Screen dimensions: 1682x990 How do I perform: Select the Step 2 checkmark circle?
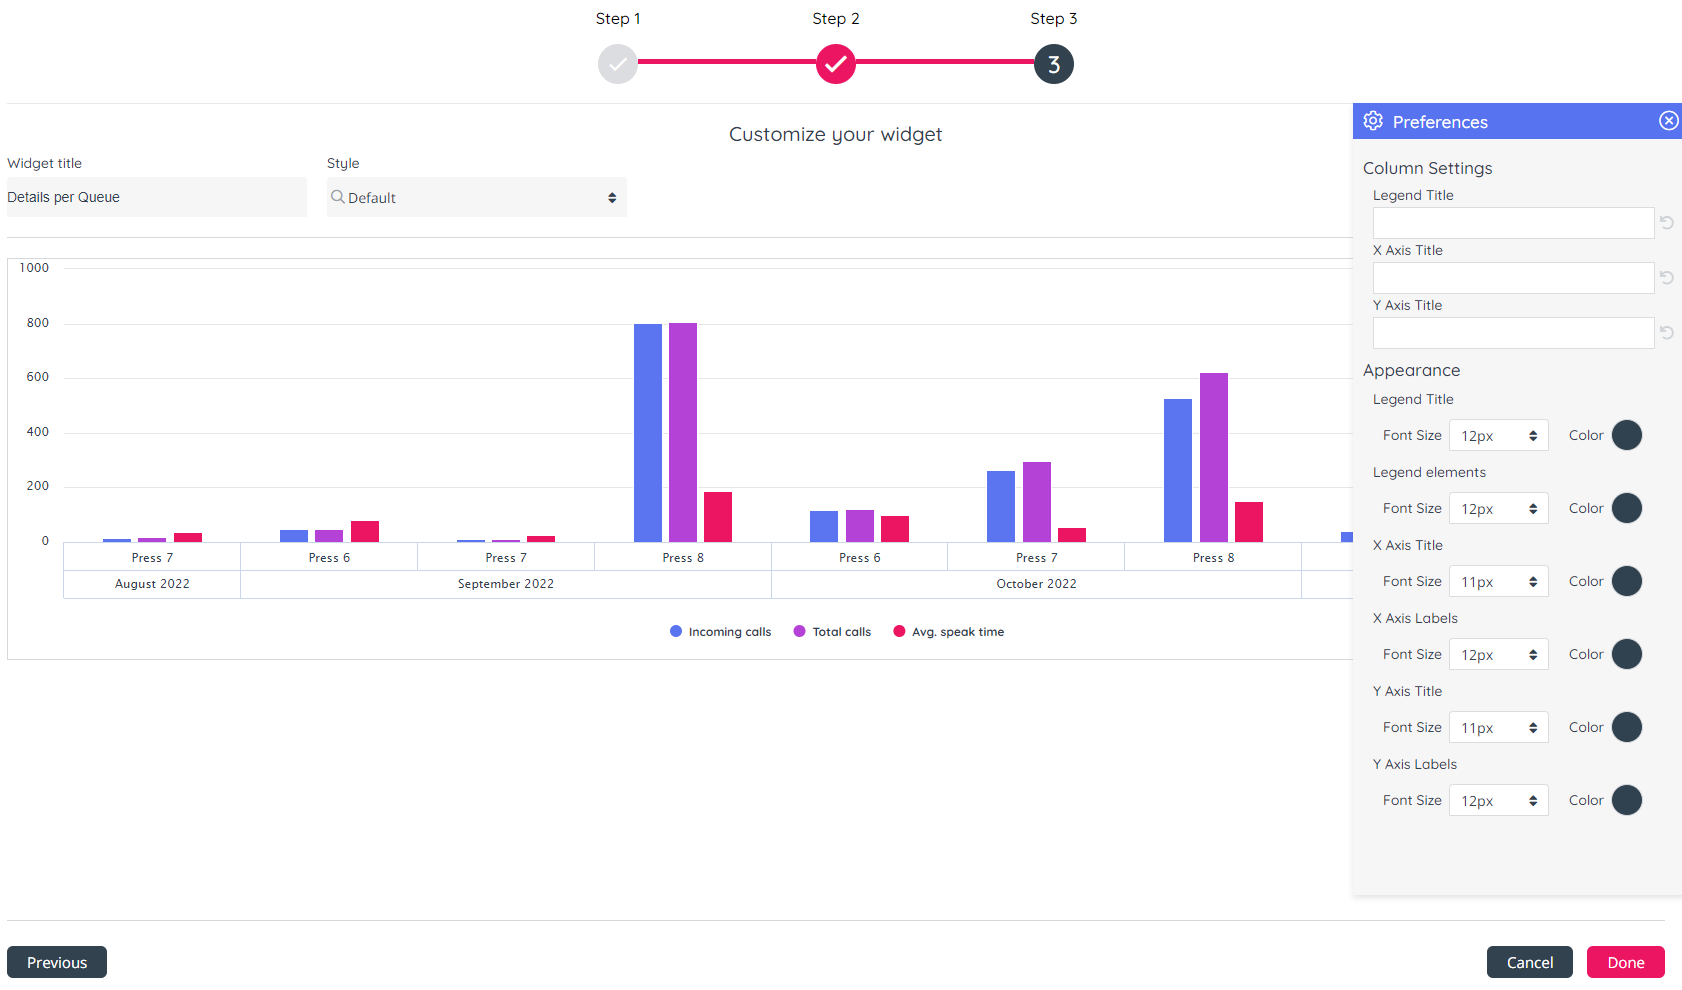(x=836, y=64)
